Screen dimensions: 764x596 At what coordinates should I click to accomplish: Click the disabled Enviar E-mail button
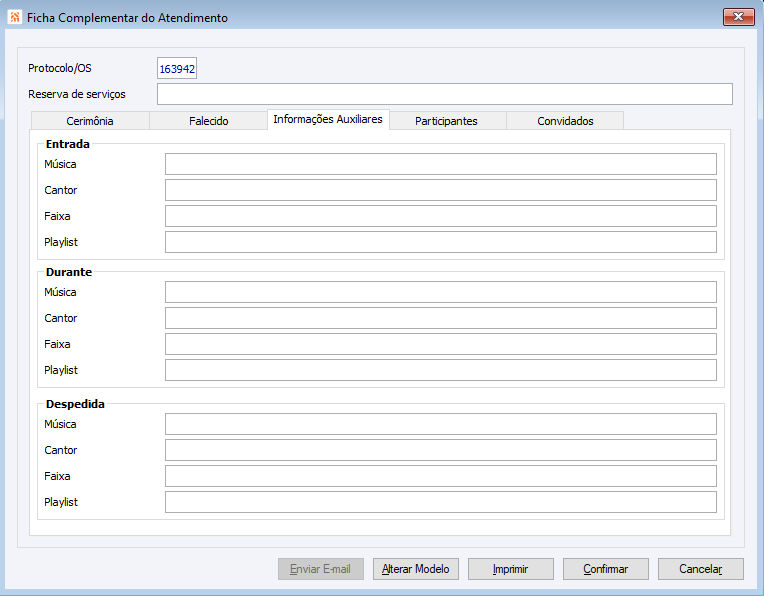(x=321, y=569)
